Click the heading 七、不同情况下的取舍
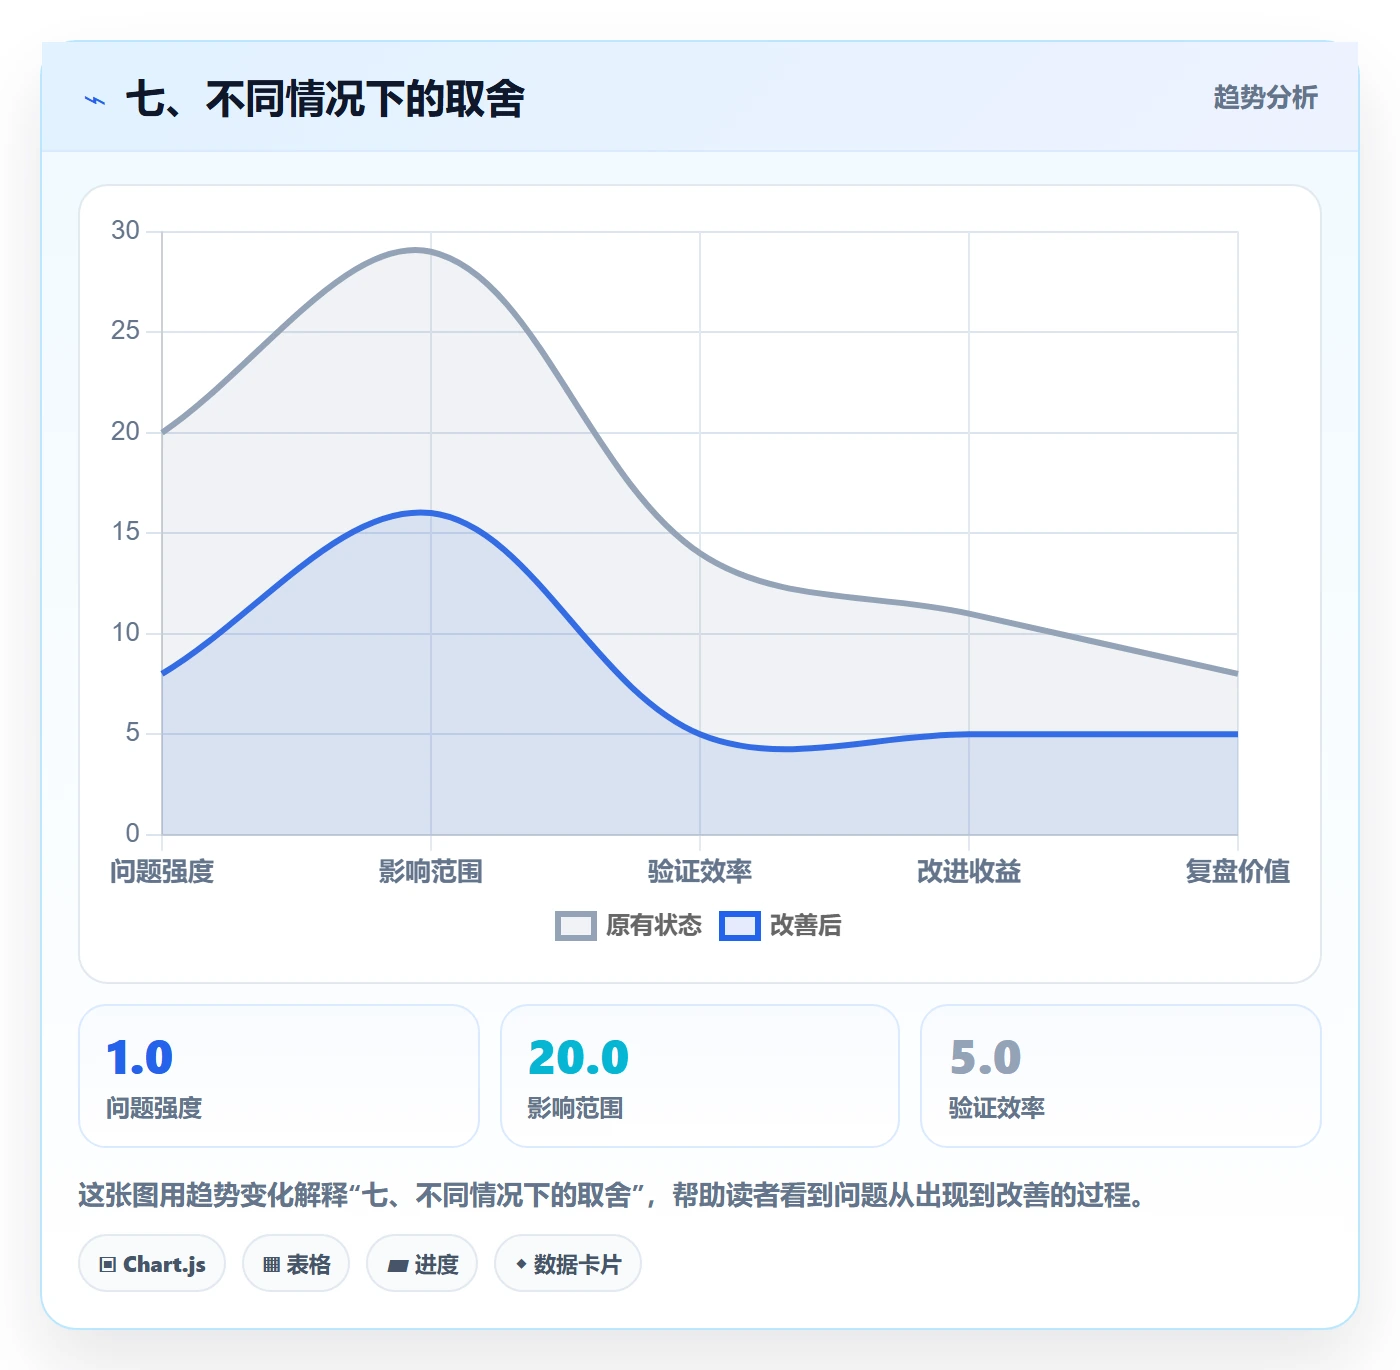1400x1370 pixels. click(325, 99)
